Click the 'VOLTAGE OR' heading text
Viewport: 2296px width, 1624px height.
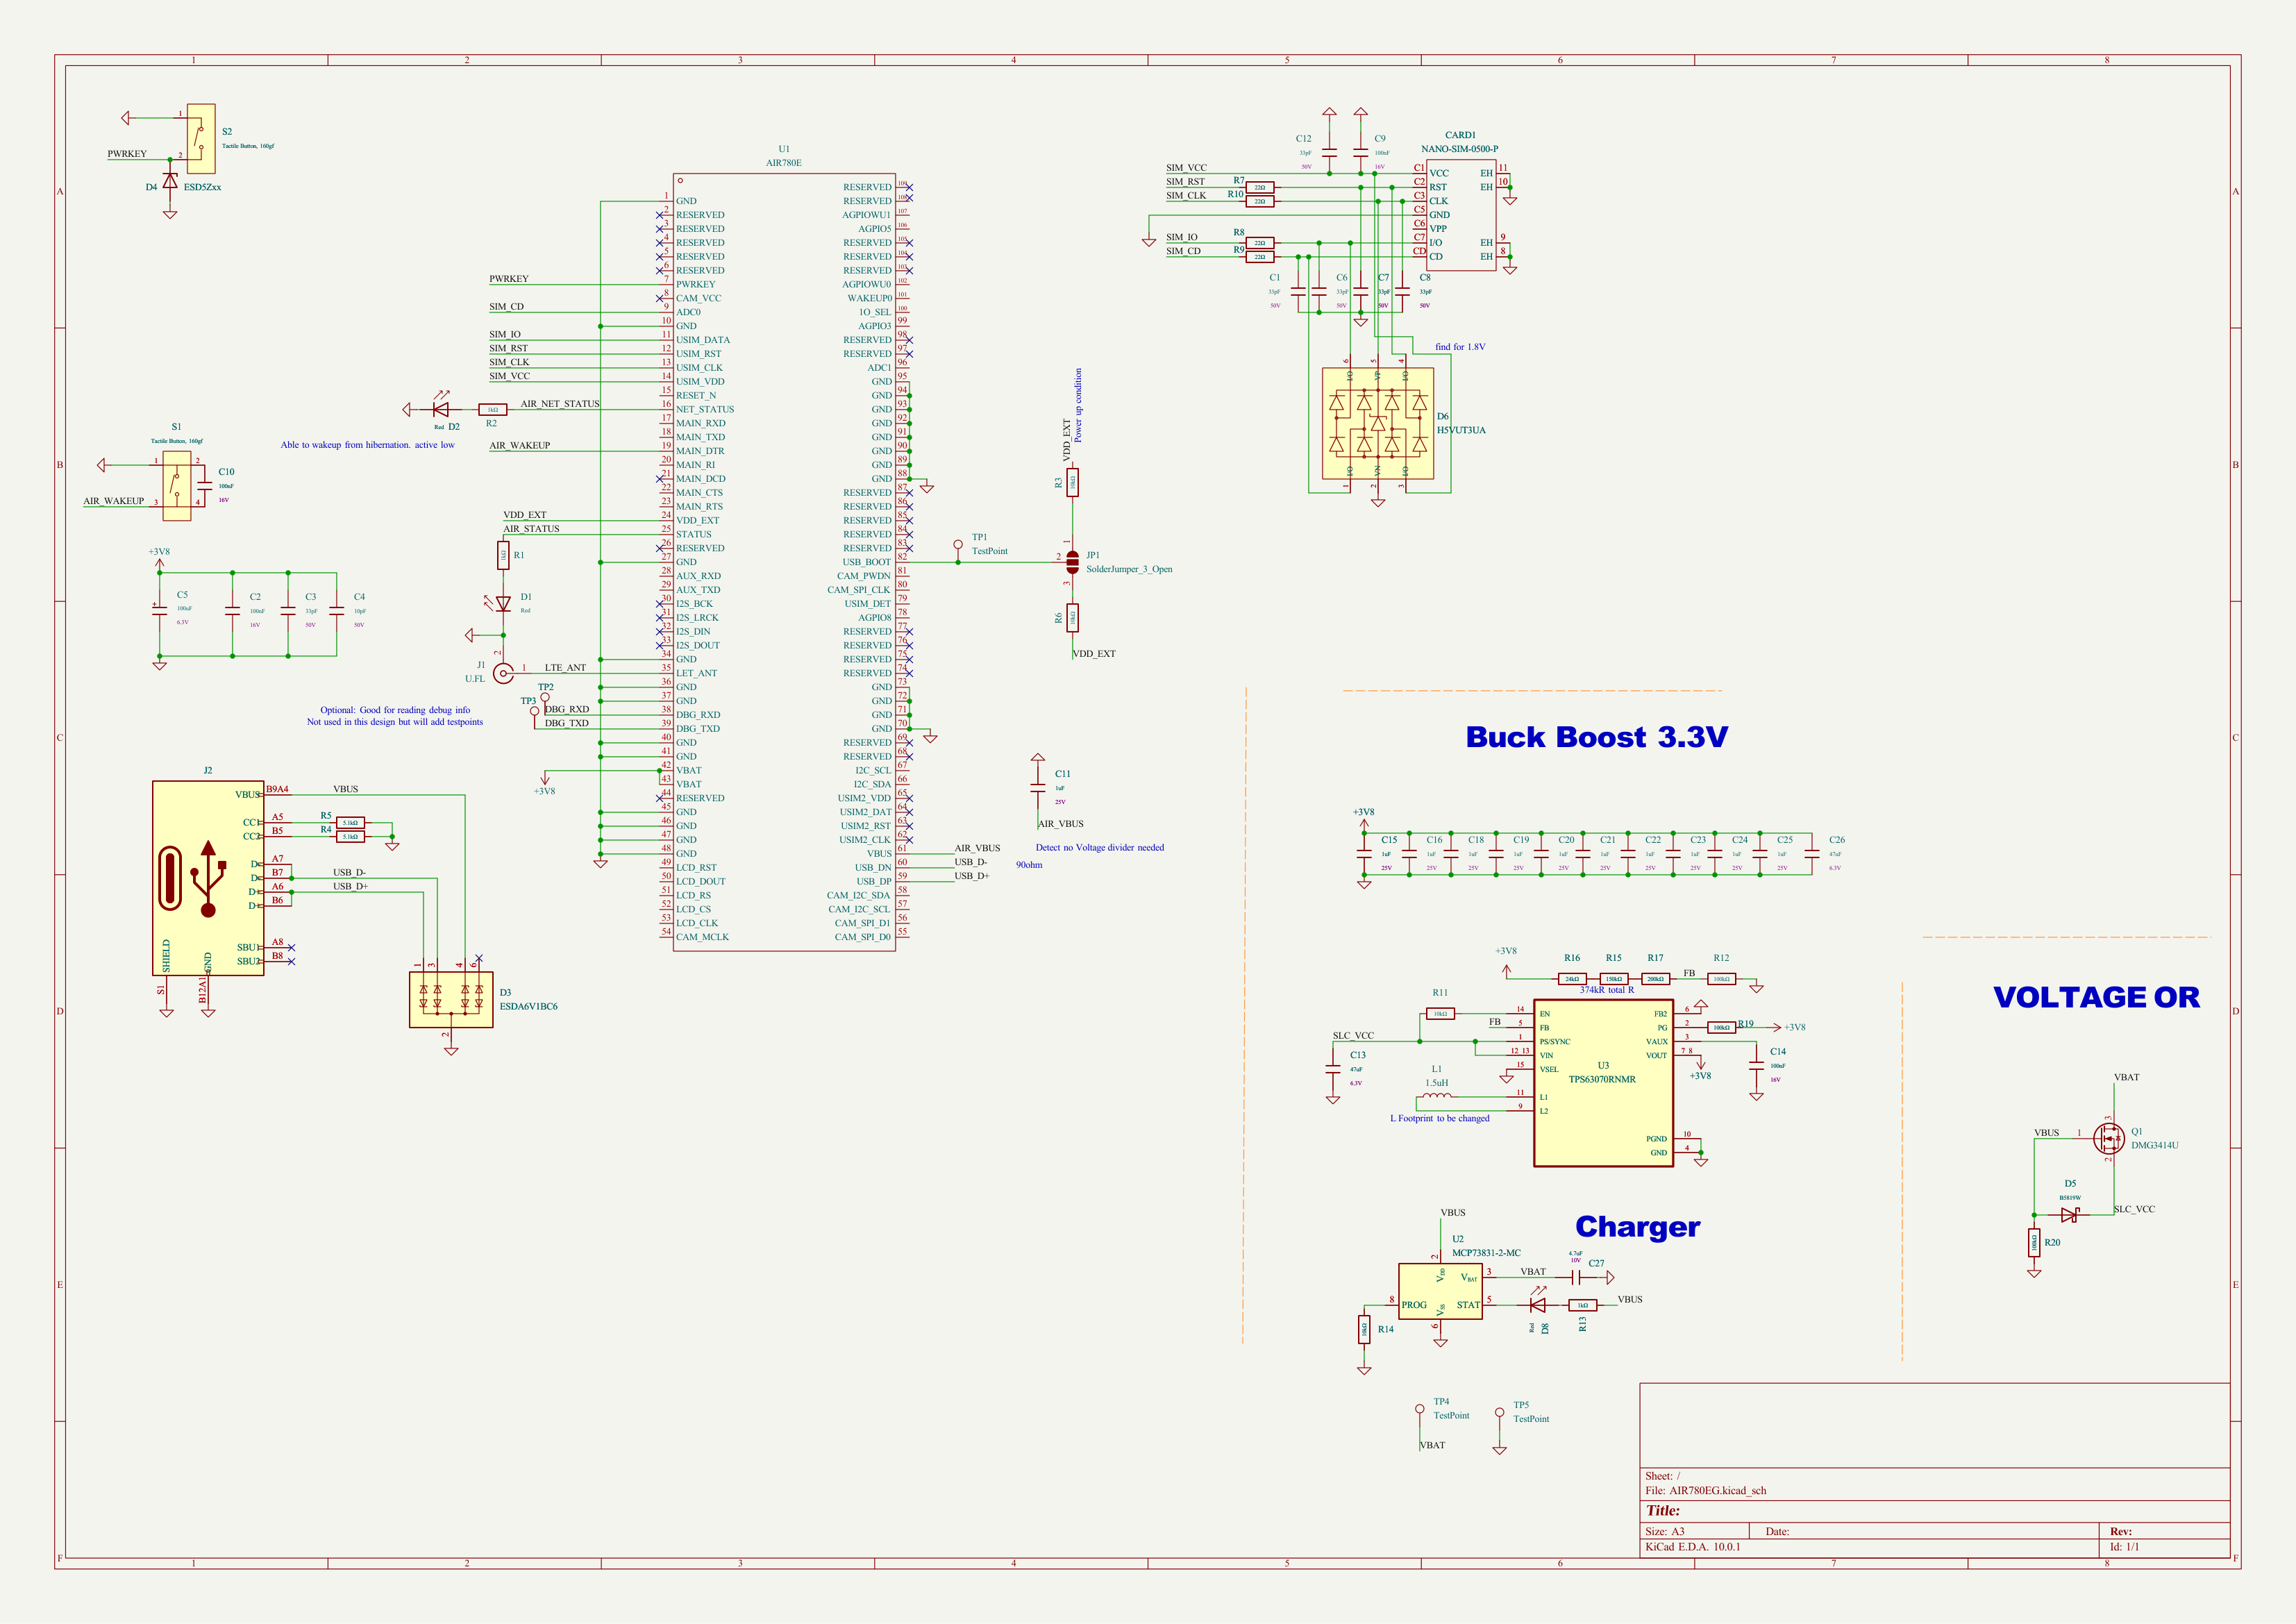click(x=2097, y=997)
